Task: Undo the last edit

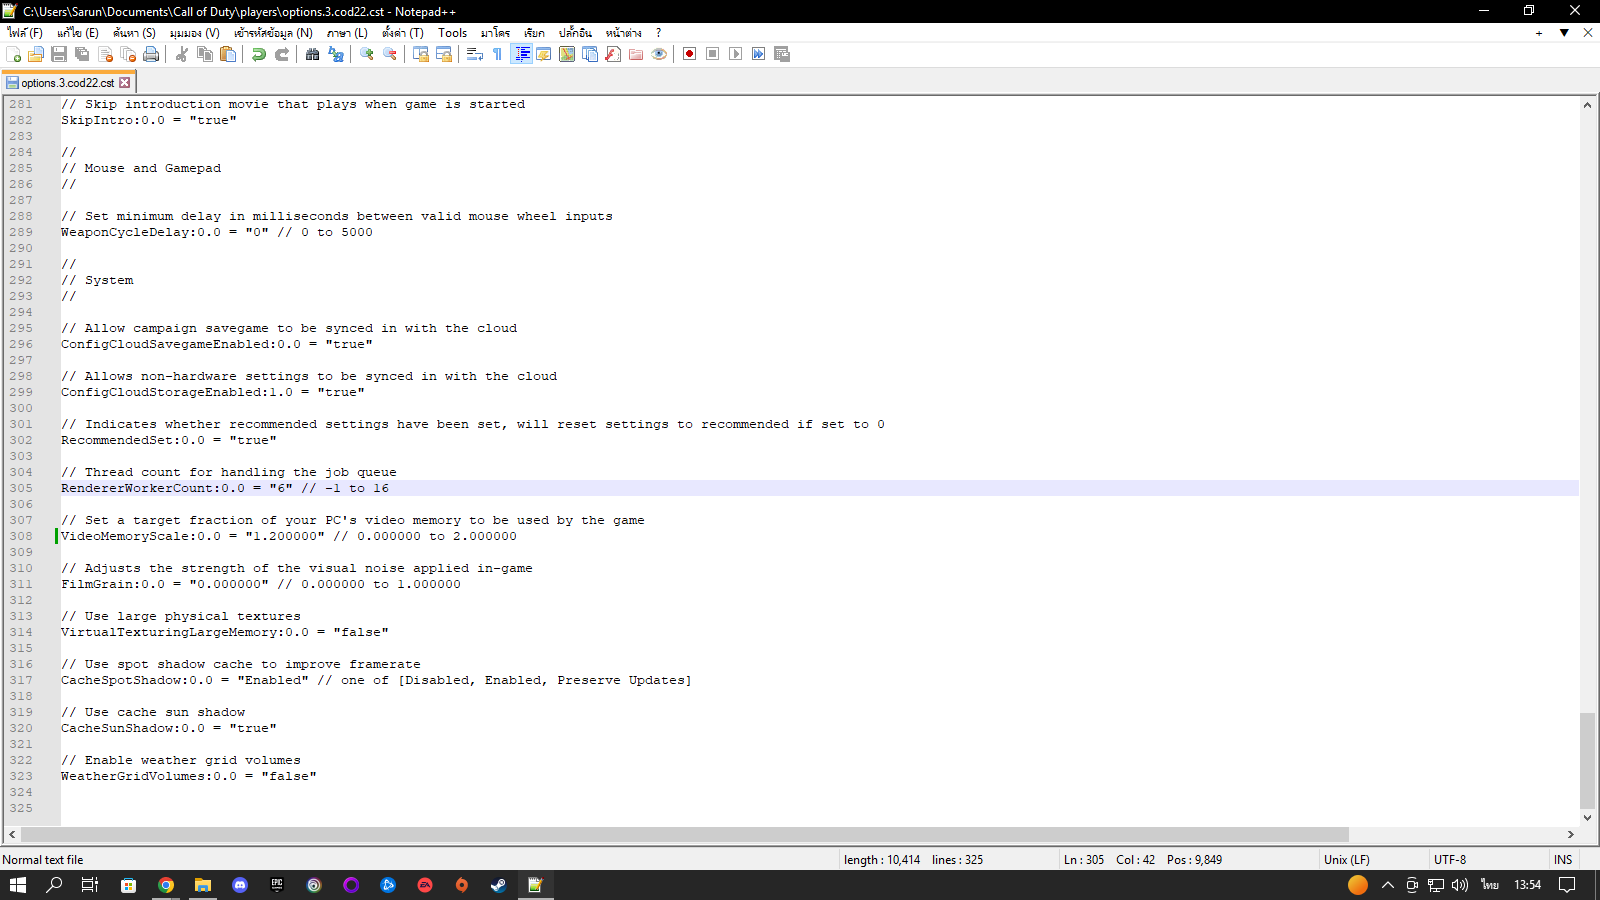Action: (x=259, y=54)
